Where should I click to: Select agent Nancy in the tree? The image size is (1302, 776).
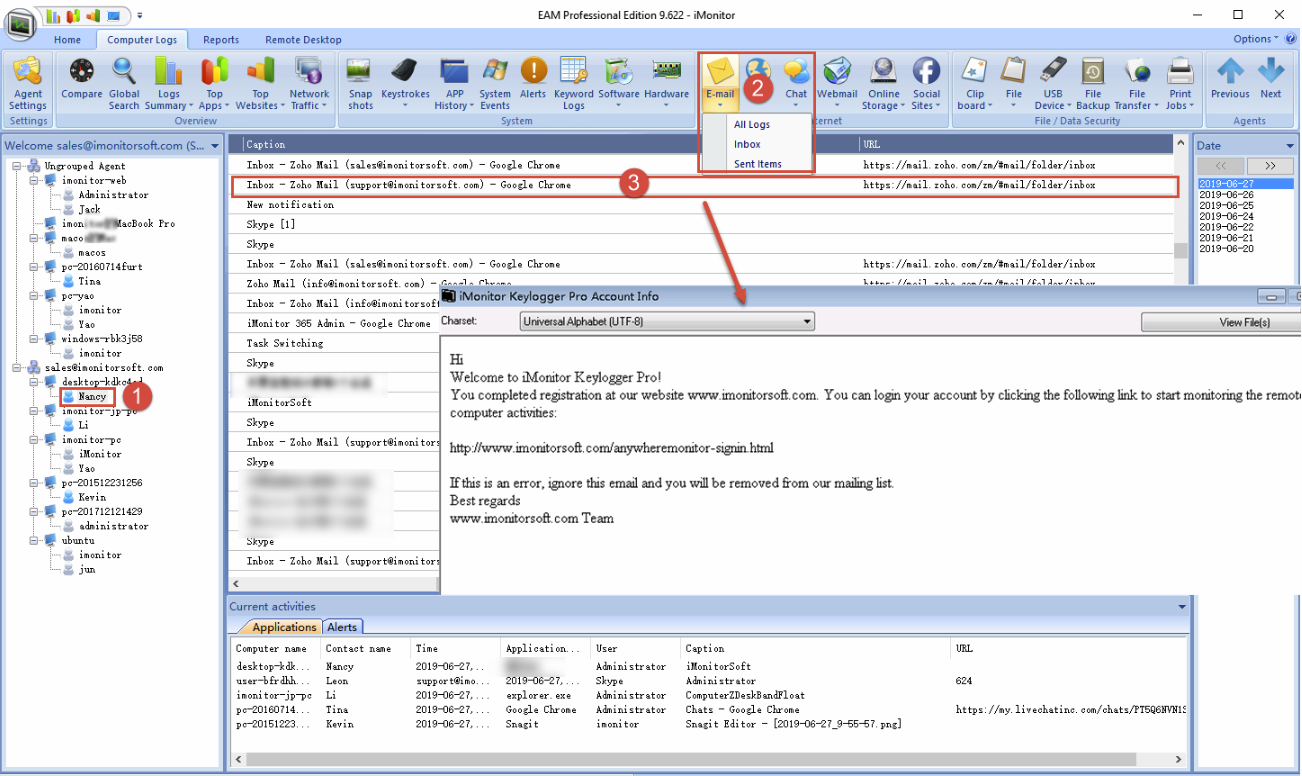click(92, 397)
